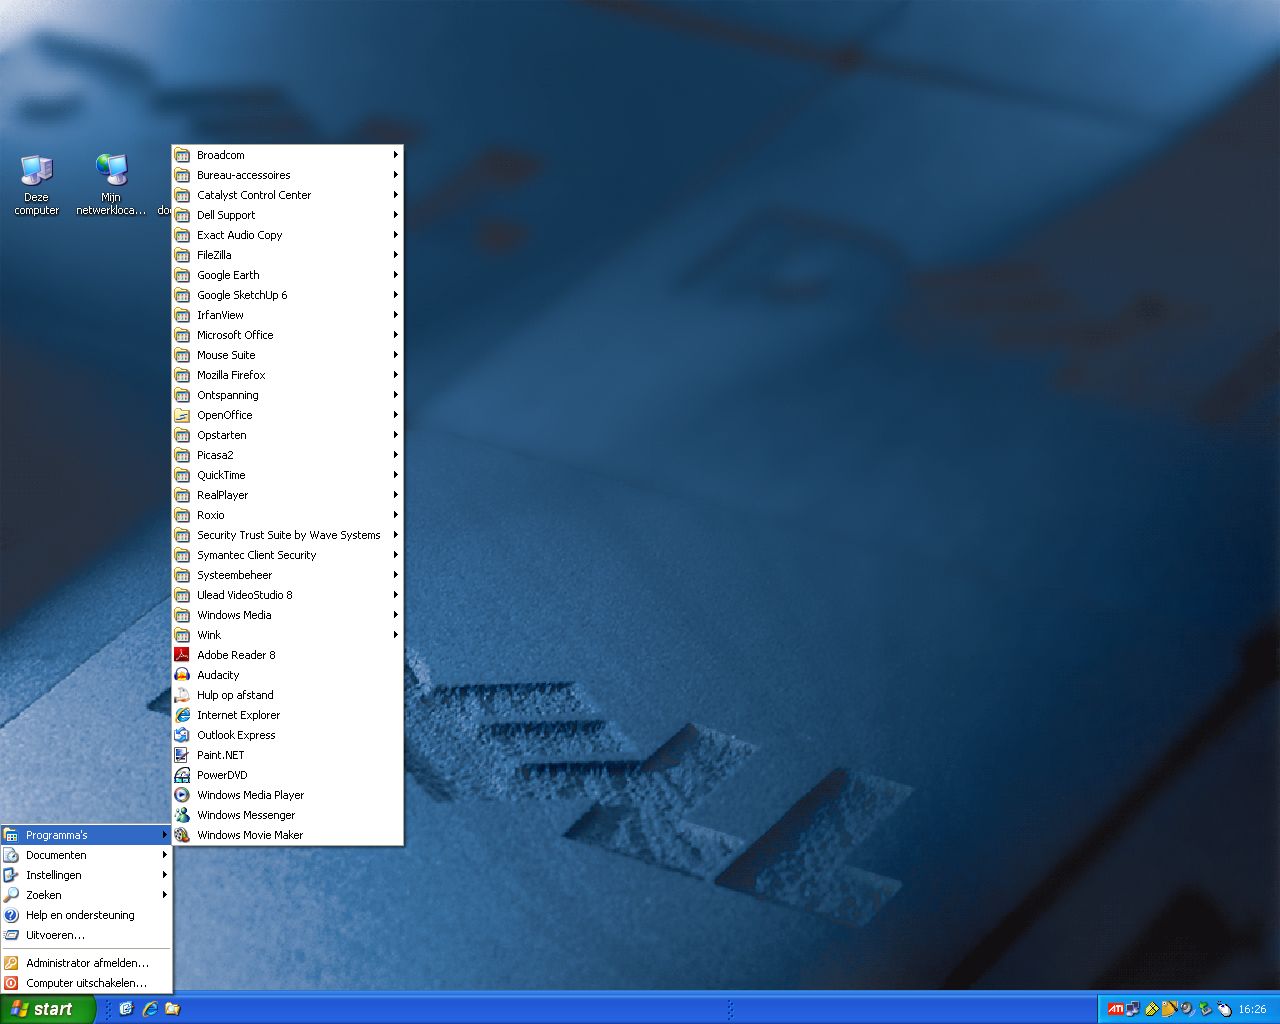Open Documenten in the Start menu

86,855
